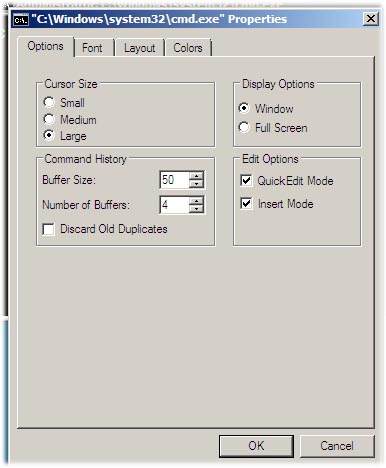Screen dimensions: 386x468
Task: Decrease Number of Buffers with down arrow
Action: click(x=196, y=209)
